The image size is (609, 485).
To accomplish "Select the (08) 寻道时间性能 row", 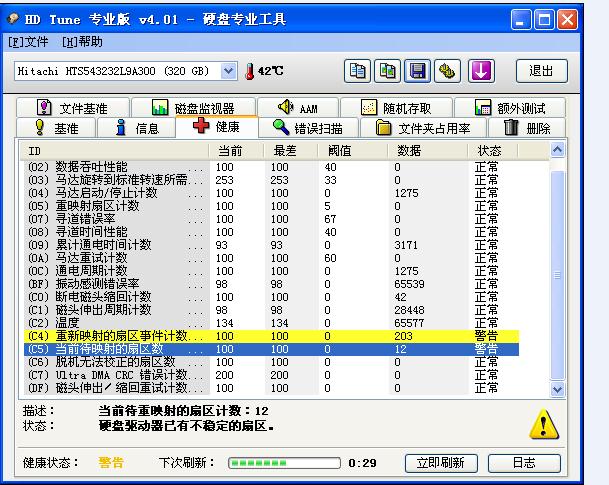I will tap(271, 232).
